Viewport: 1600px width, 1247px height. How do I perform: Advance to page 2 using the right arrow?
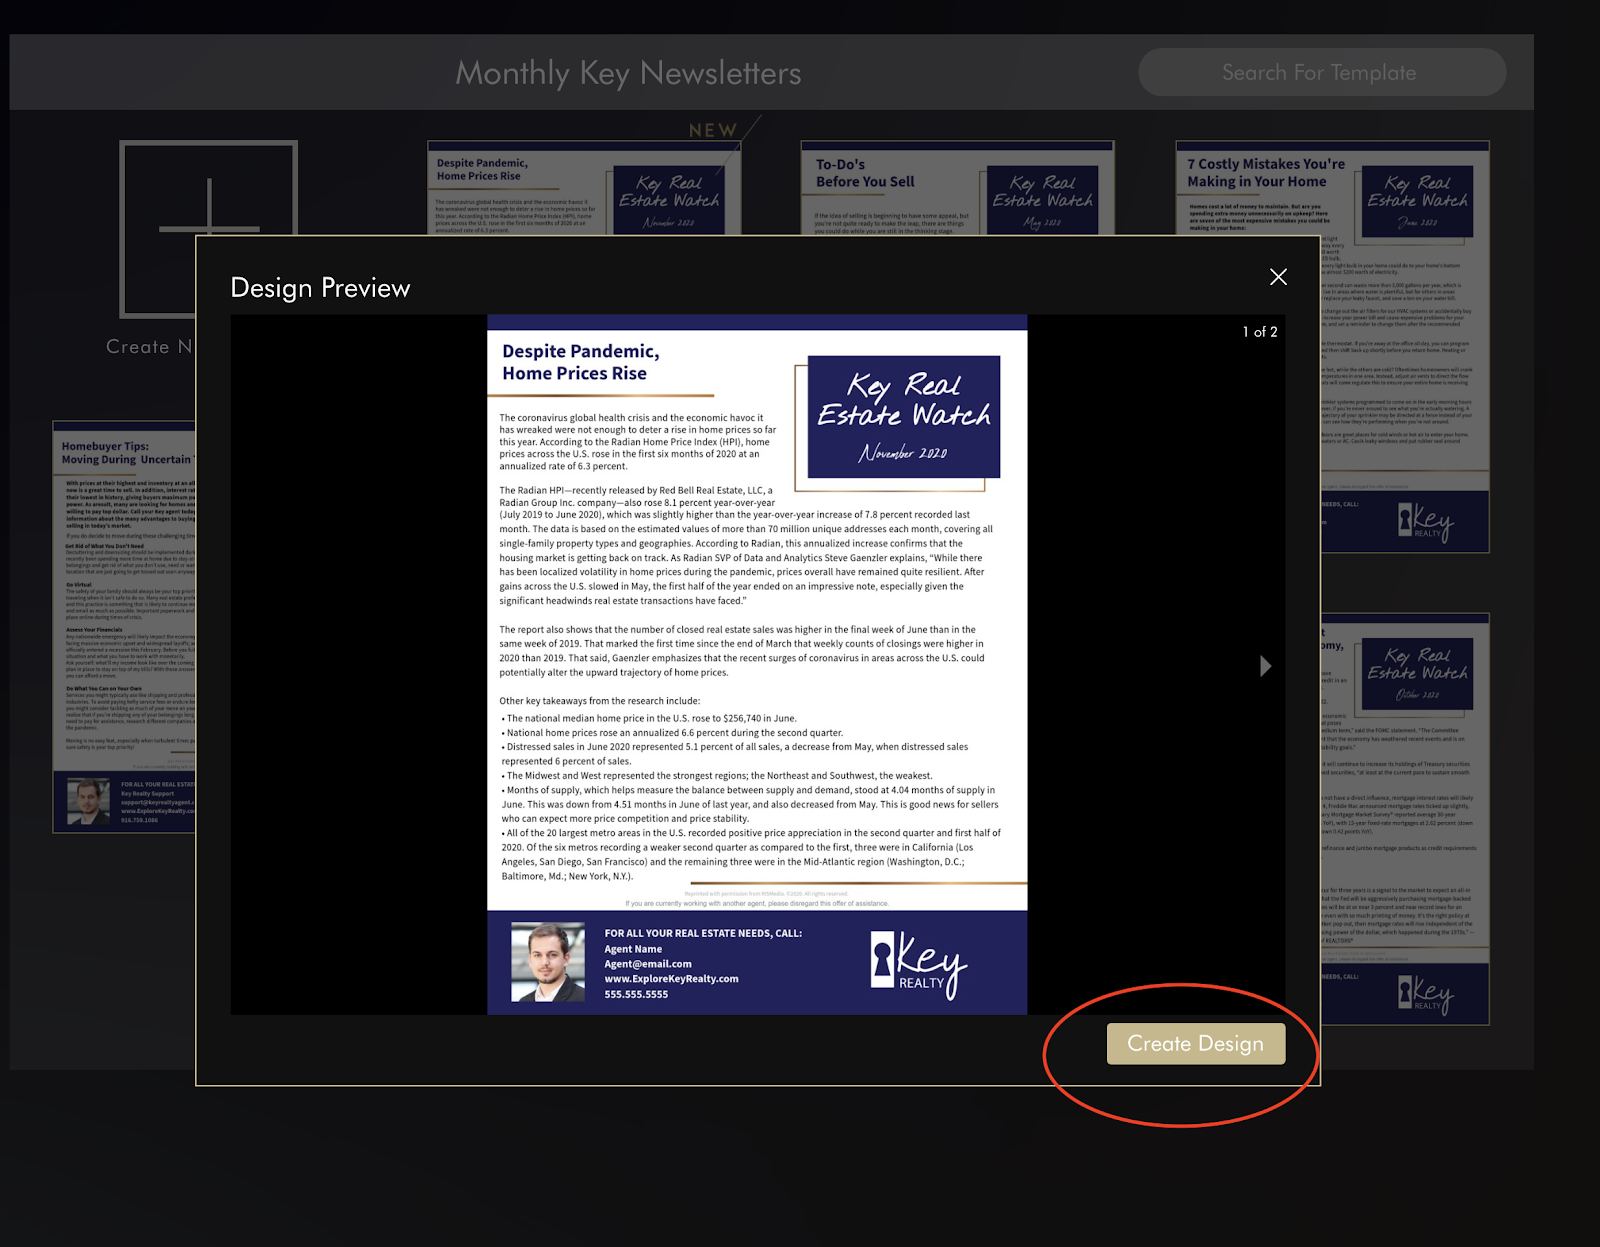(1265, 666)
